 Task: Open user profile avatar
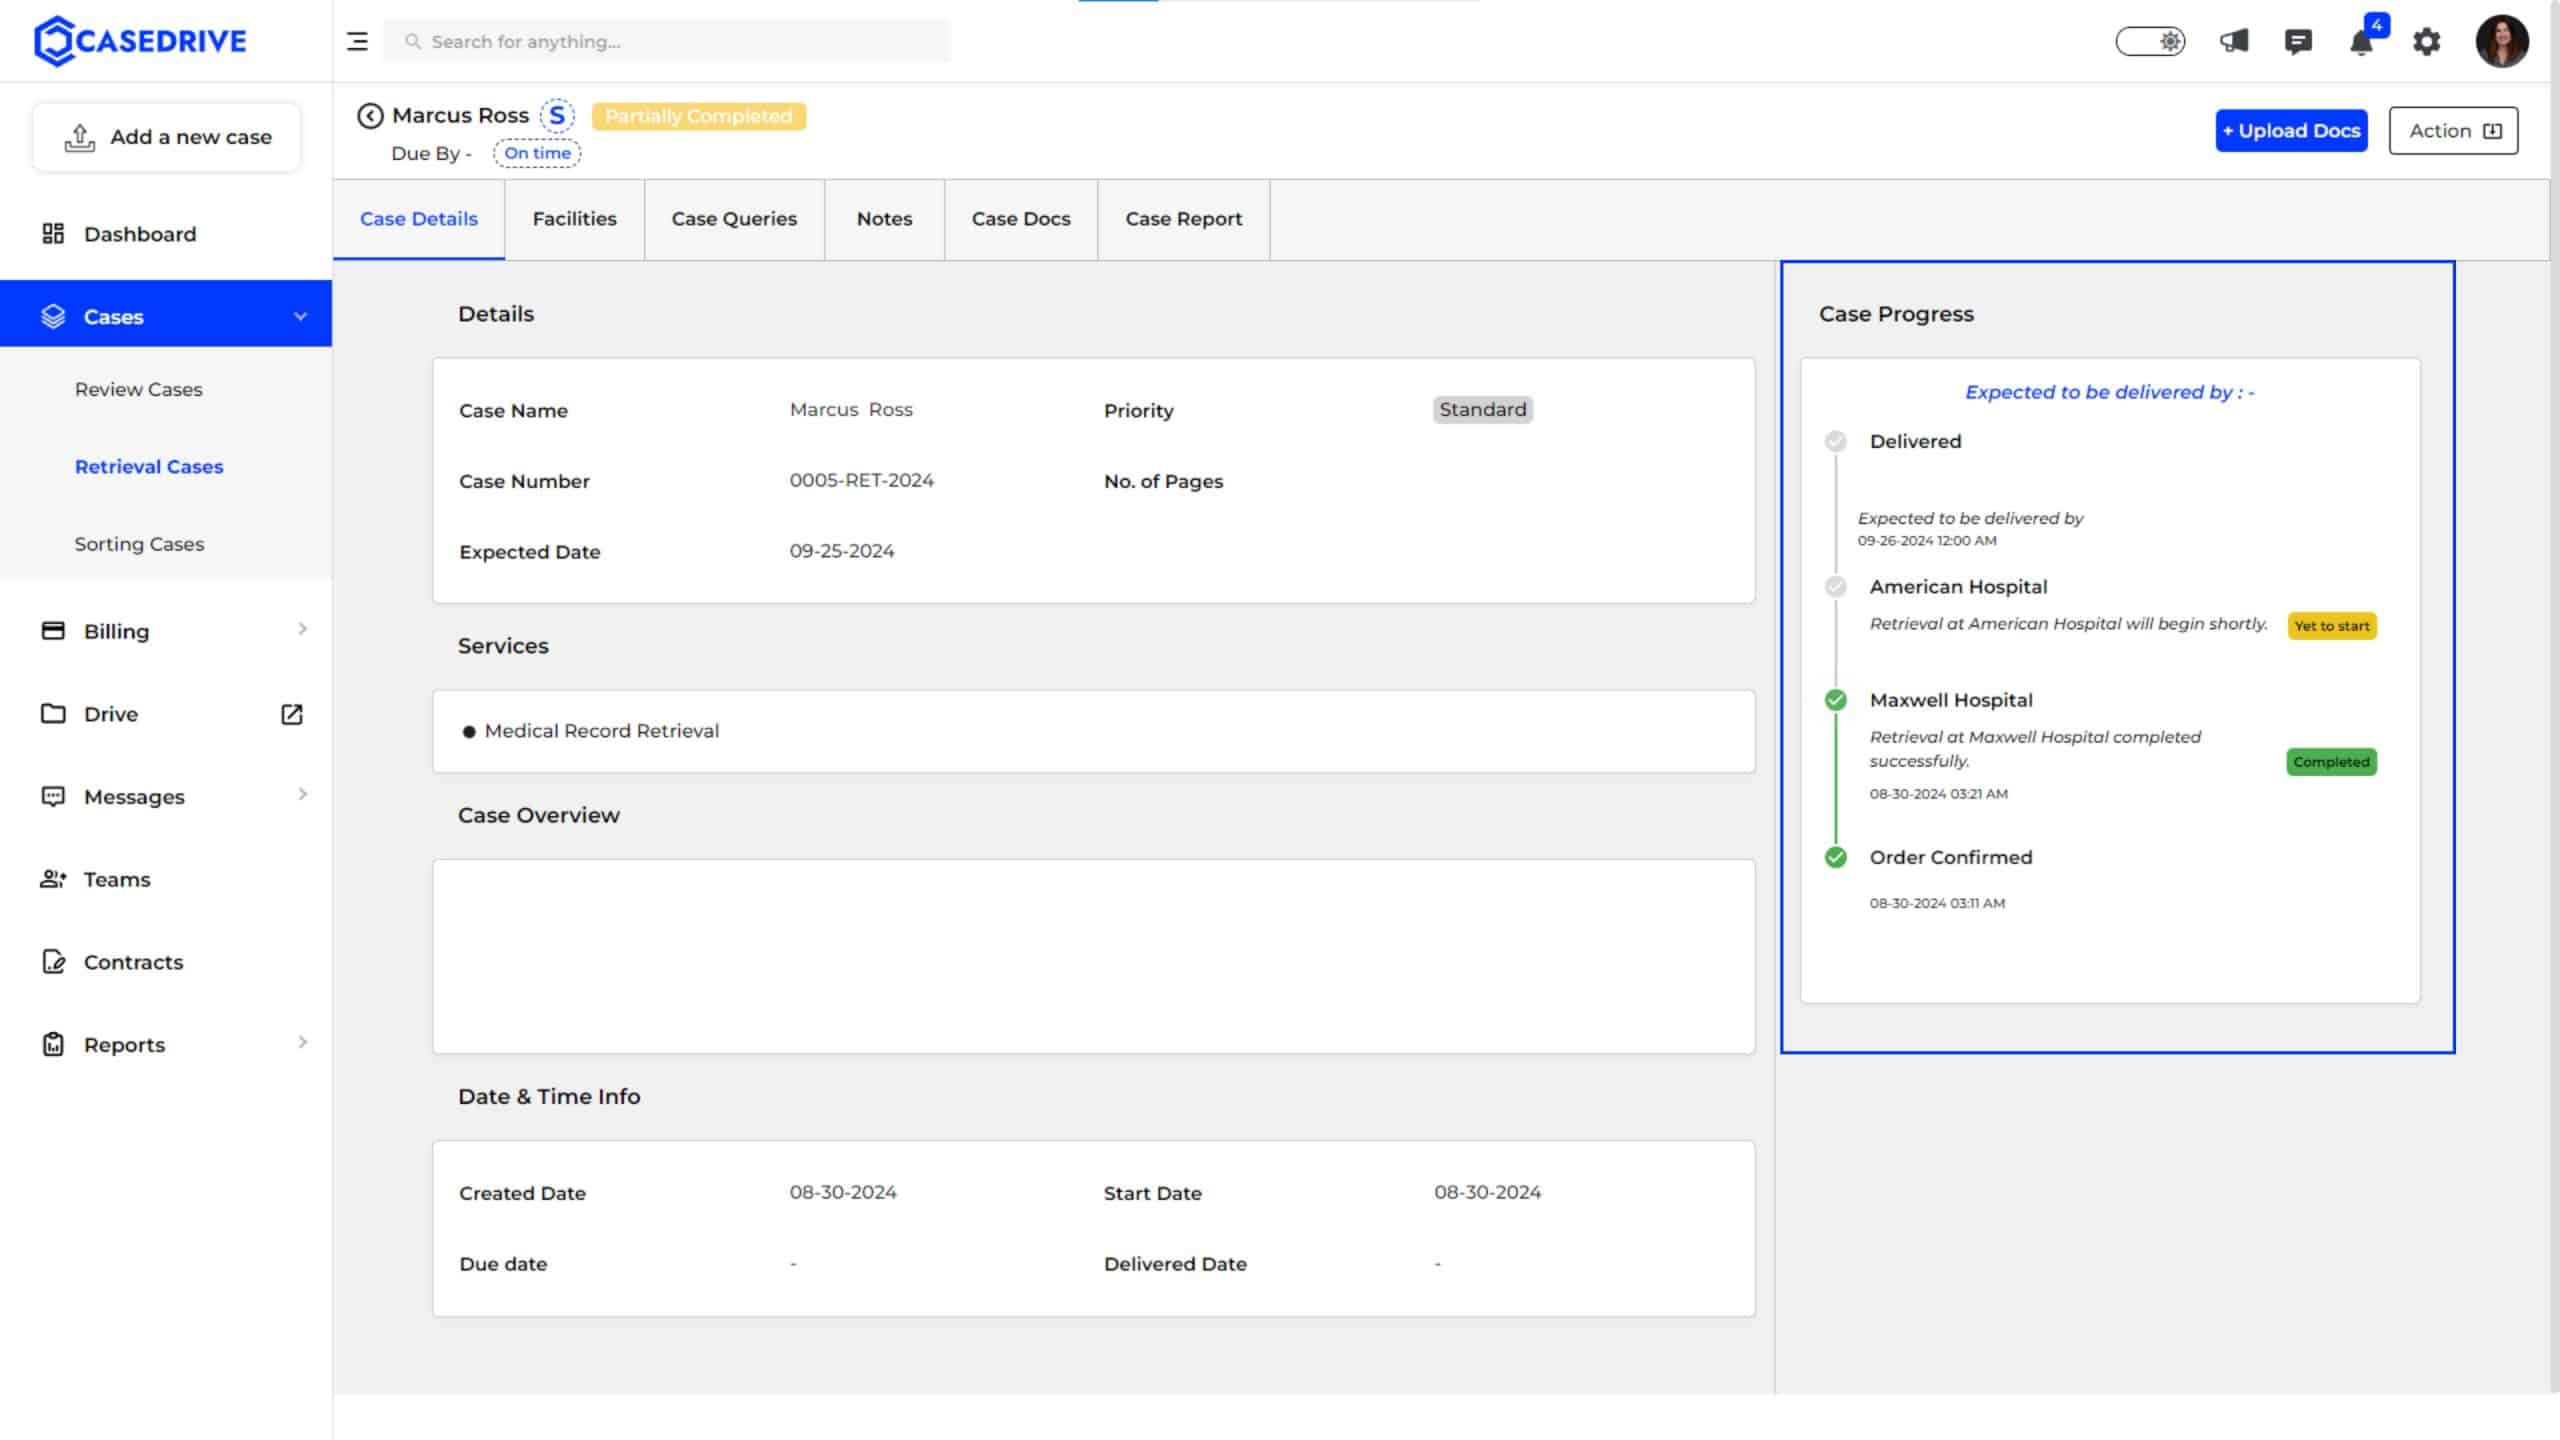point(2502,41)
